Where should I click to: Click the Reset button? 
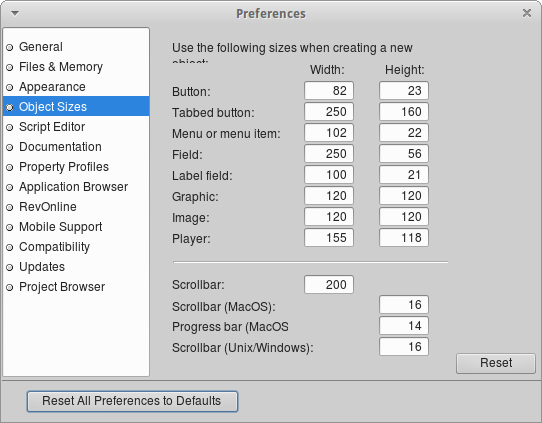pyautogui.click(x=496, y=363)
